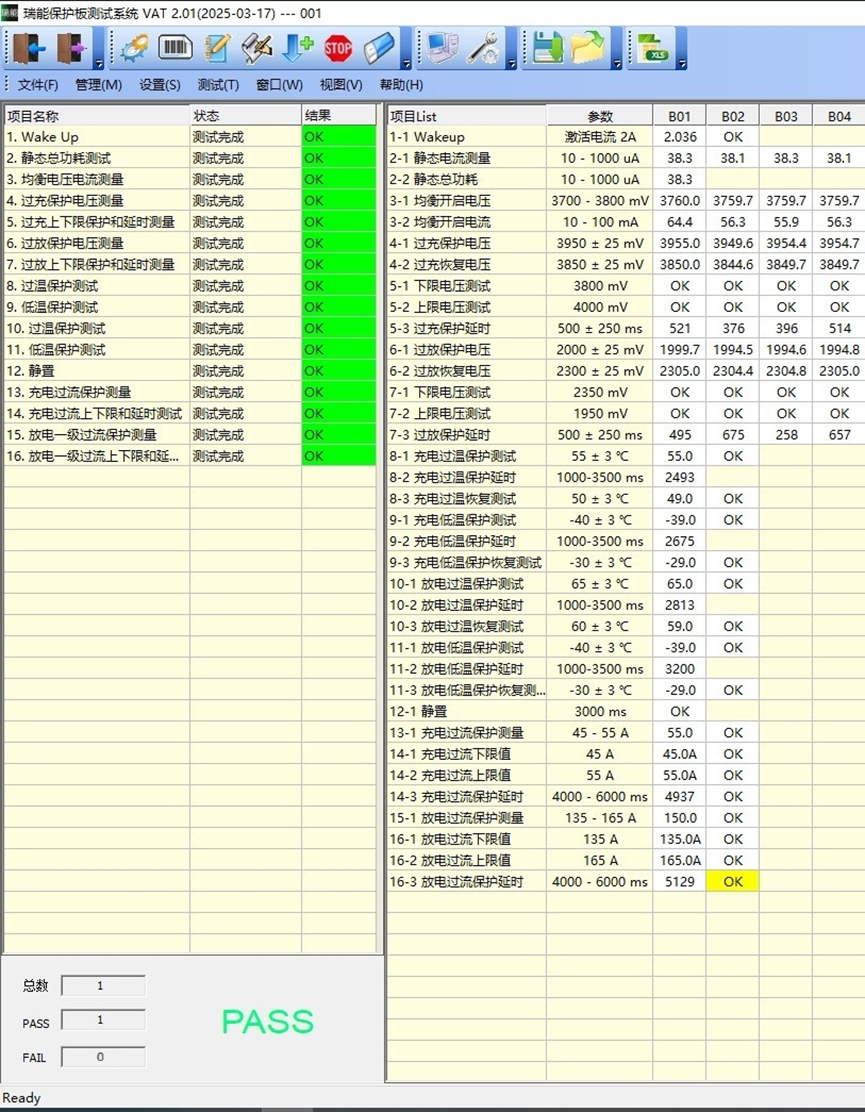Image resolution: width=865 pixels, height=1112 pixels.
Task: Click the 状态 column header
Action: [245, 116]
